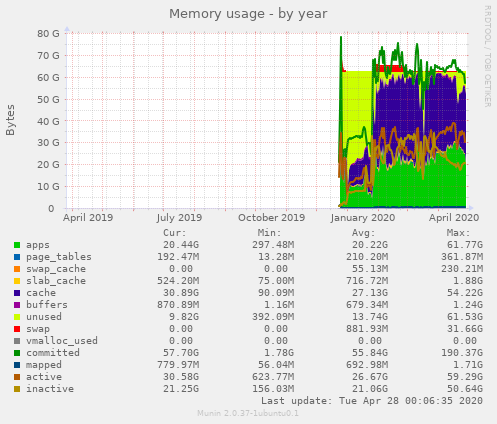497x424 pixels.
Task: Click the blue page_tables legend swatch
Action: (17, 257)
